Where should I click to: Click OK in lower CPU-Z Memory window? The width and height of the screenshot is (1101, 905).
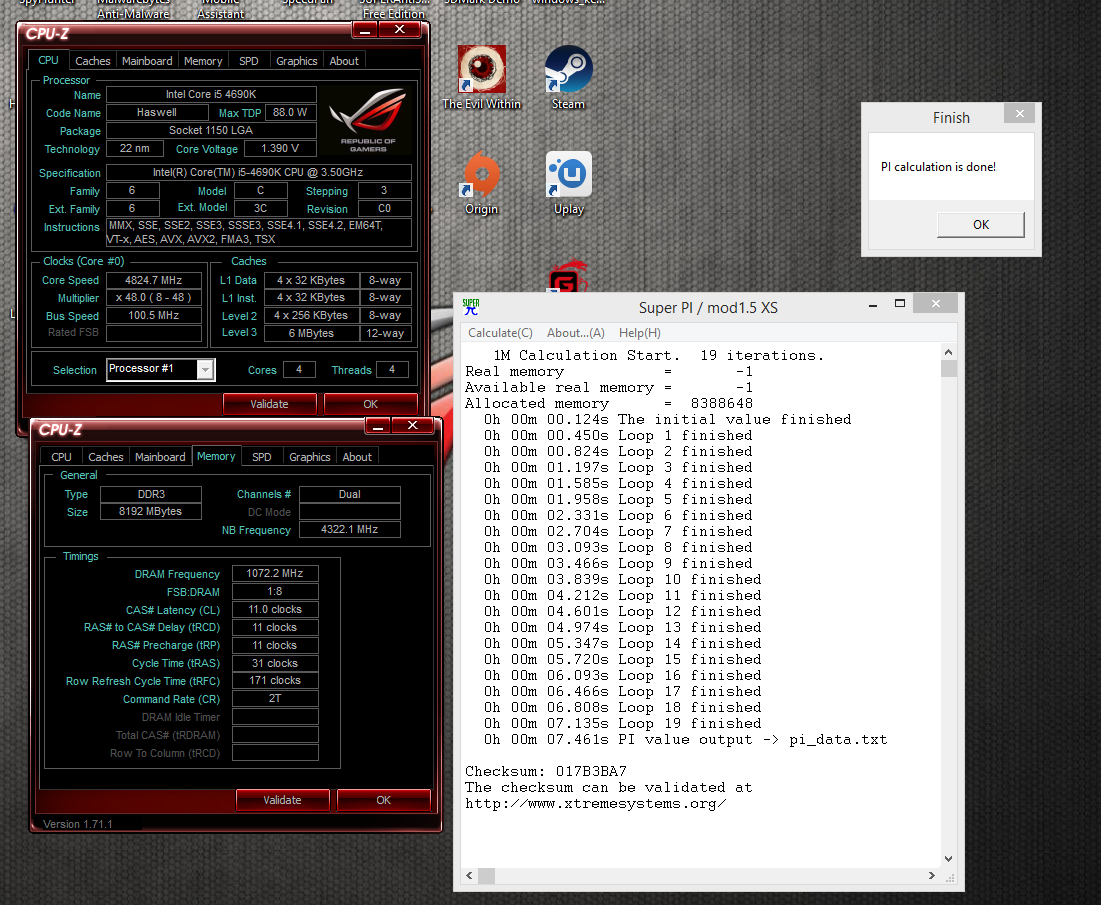click(x=383, y=800)
